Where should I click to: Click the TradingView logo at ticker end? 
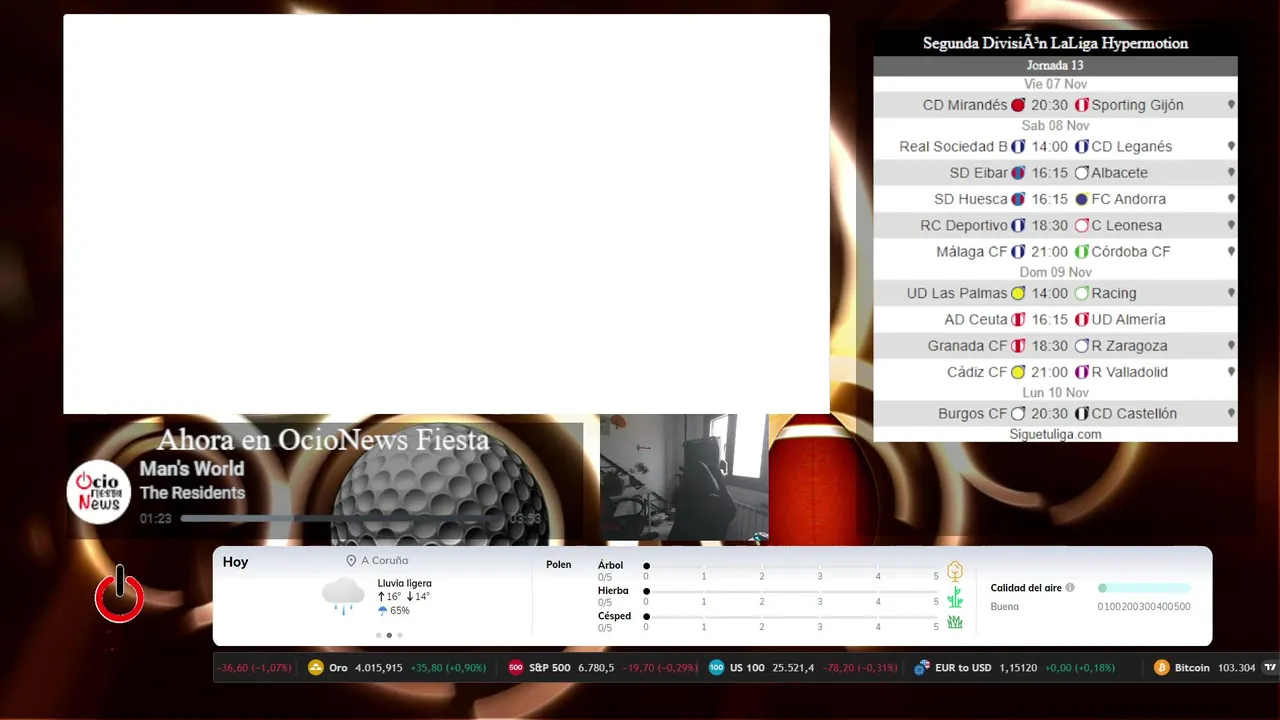tap(1270, 668)
